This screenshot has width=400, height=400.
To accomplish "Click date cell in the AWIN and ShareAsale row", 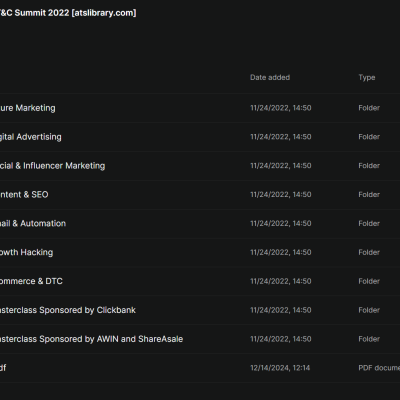I will [x=281, y=339].
